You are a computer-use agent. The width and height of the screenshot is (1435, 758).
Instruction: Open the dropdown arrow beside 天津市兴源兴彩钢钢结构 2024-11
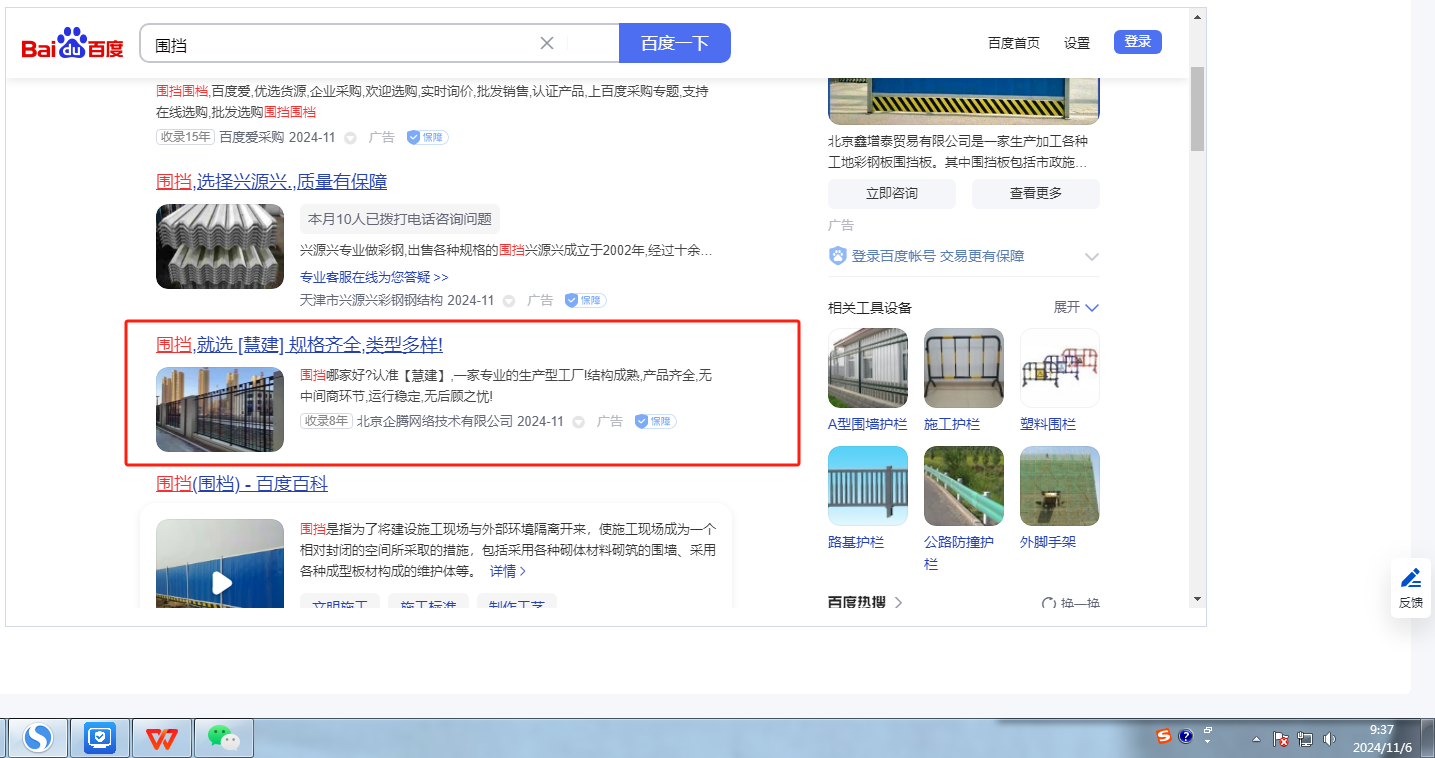509,301
